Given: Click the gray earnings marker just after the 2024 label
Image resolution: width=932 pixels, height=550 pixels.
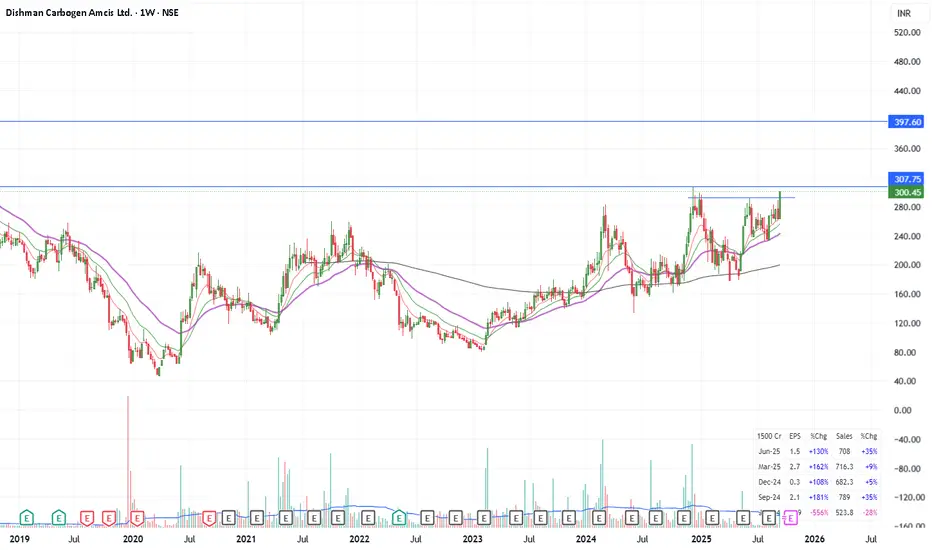Looking at the screenshot, I should coord(599,518).
